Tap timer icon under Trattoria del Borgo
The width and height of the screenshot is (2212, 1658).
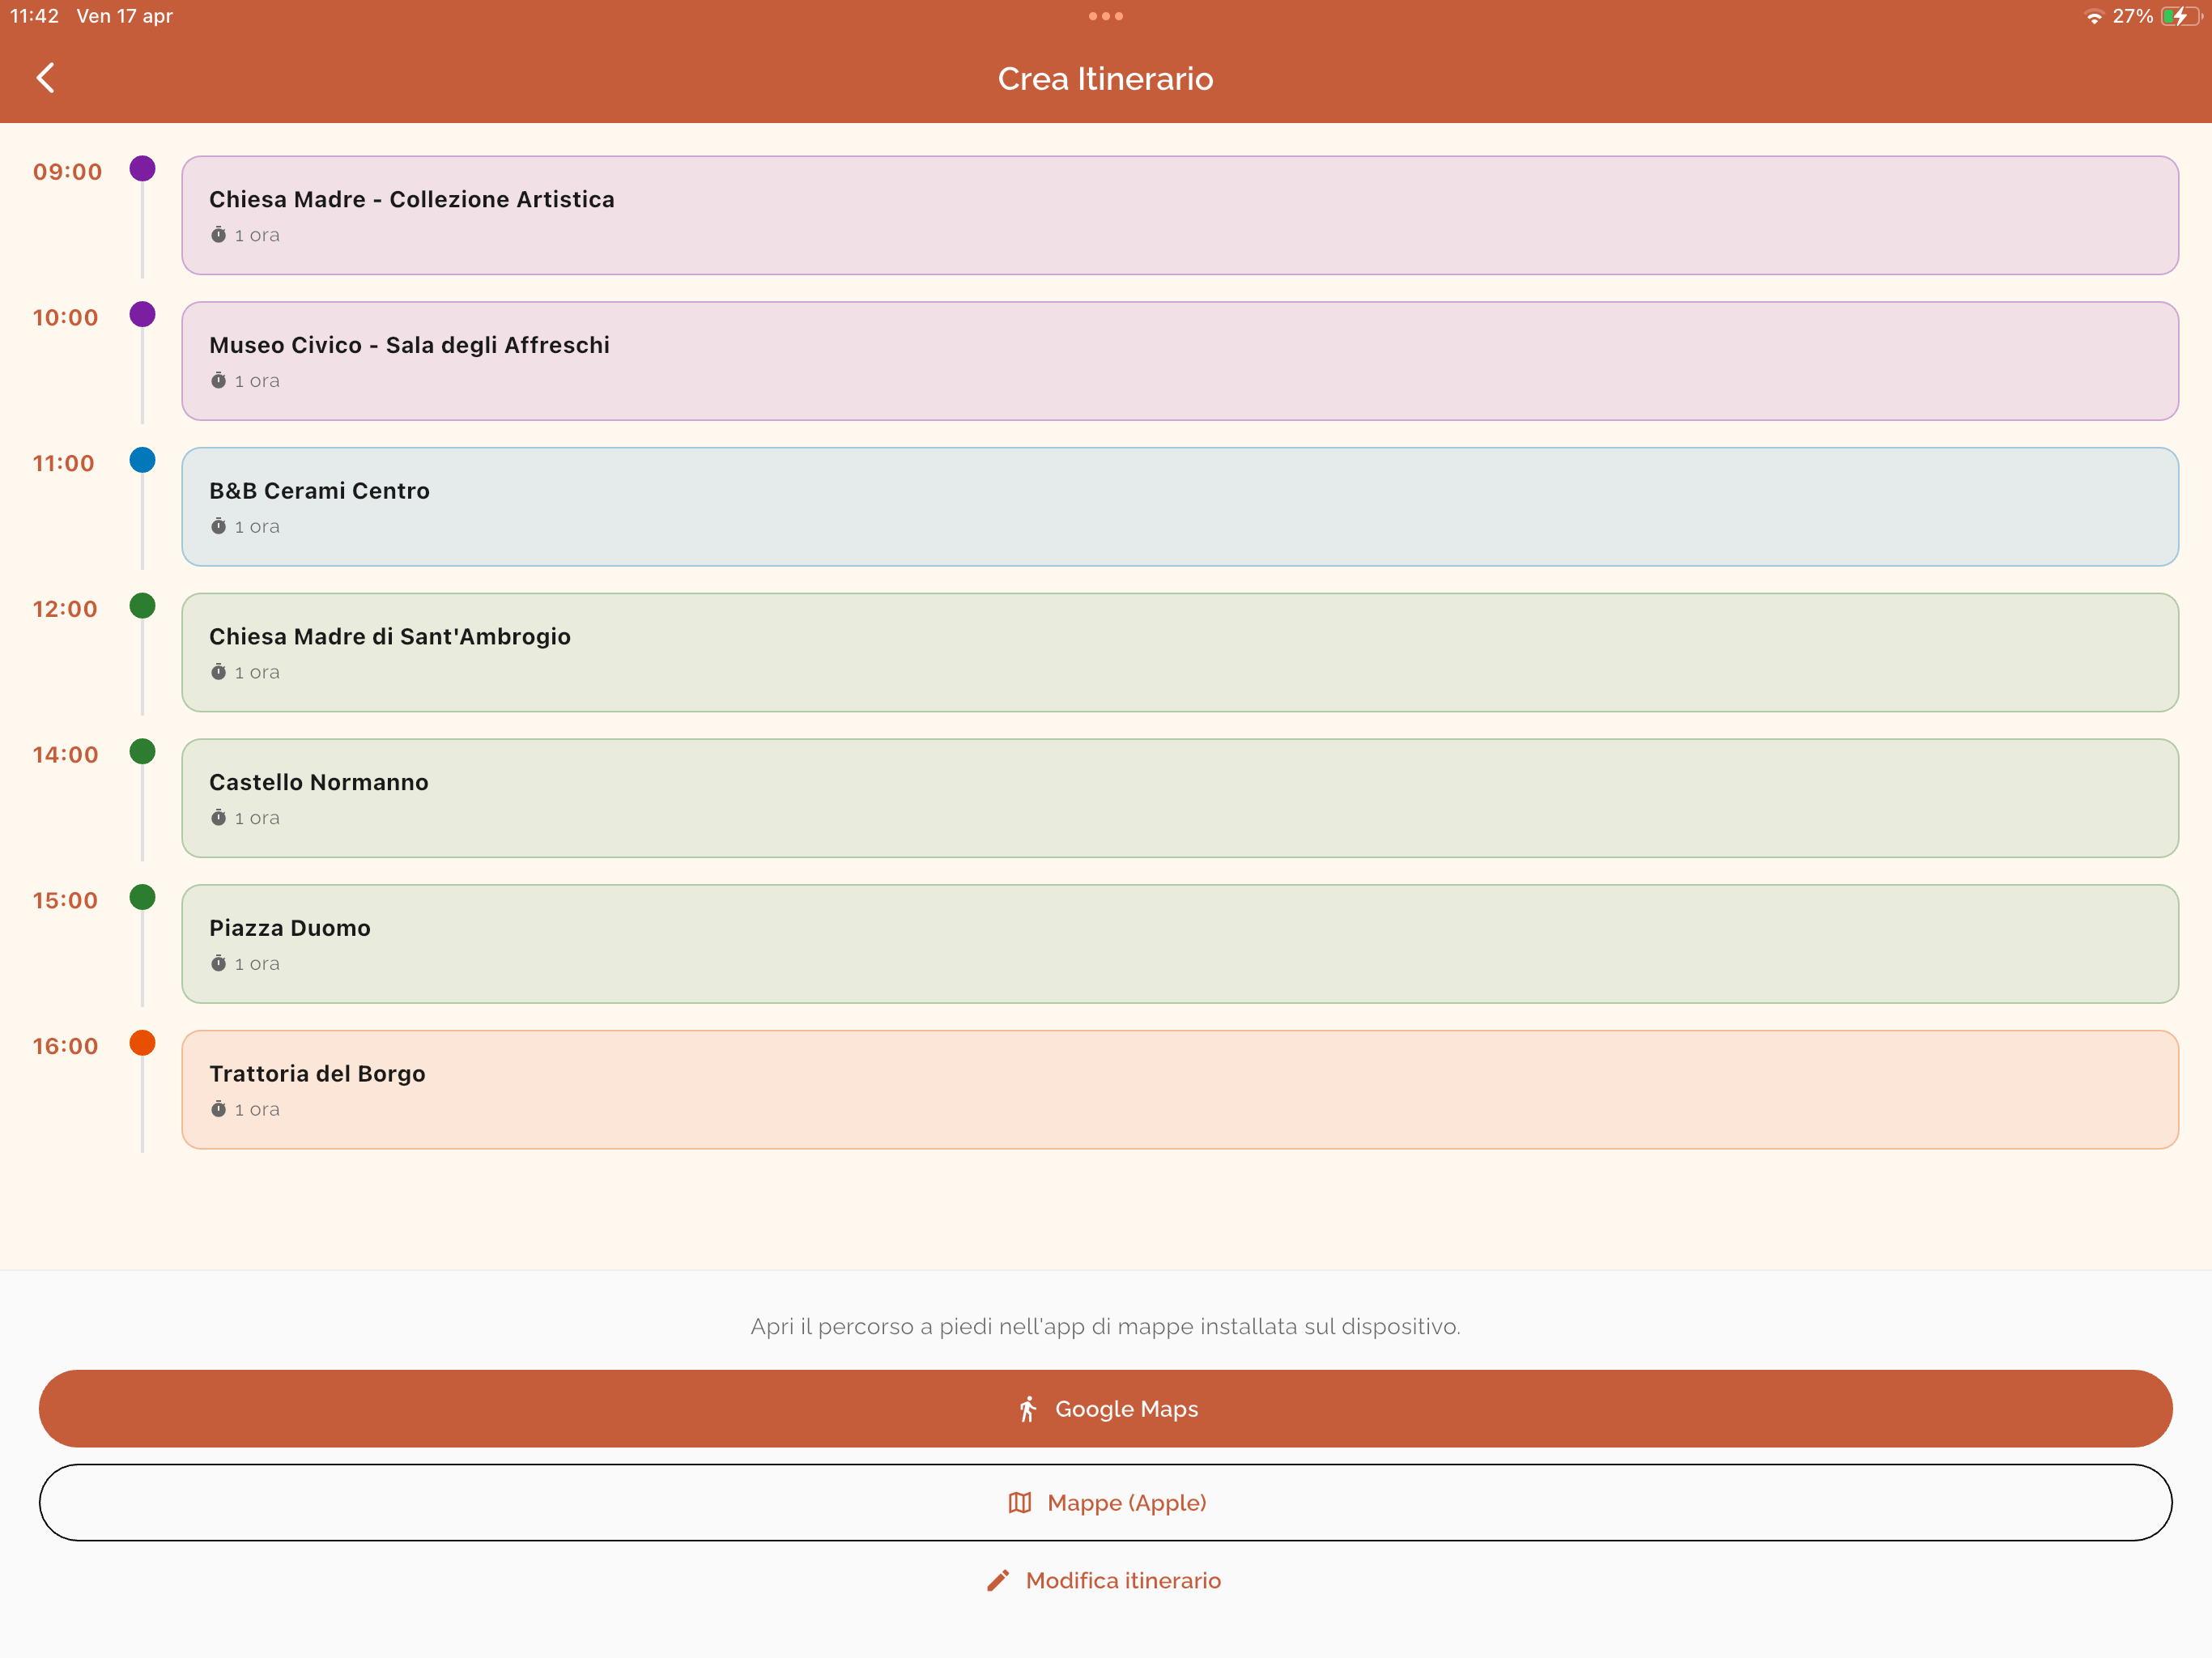click(x=218, y=1110)
